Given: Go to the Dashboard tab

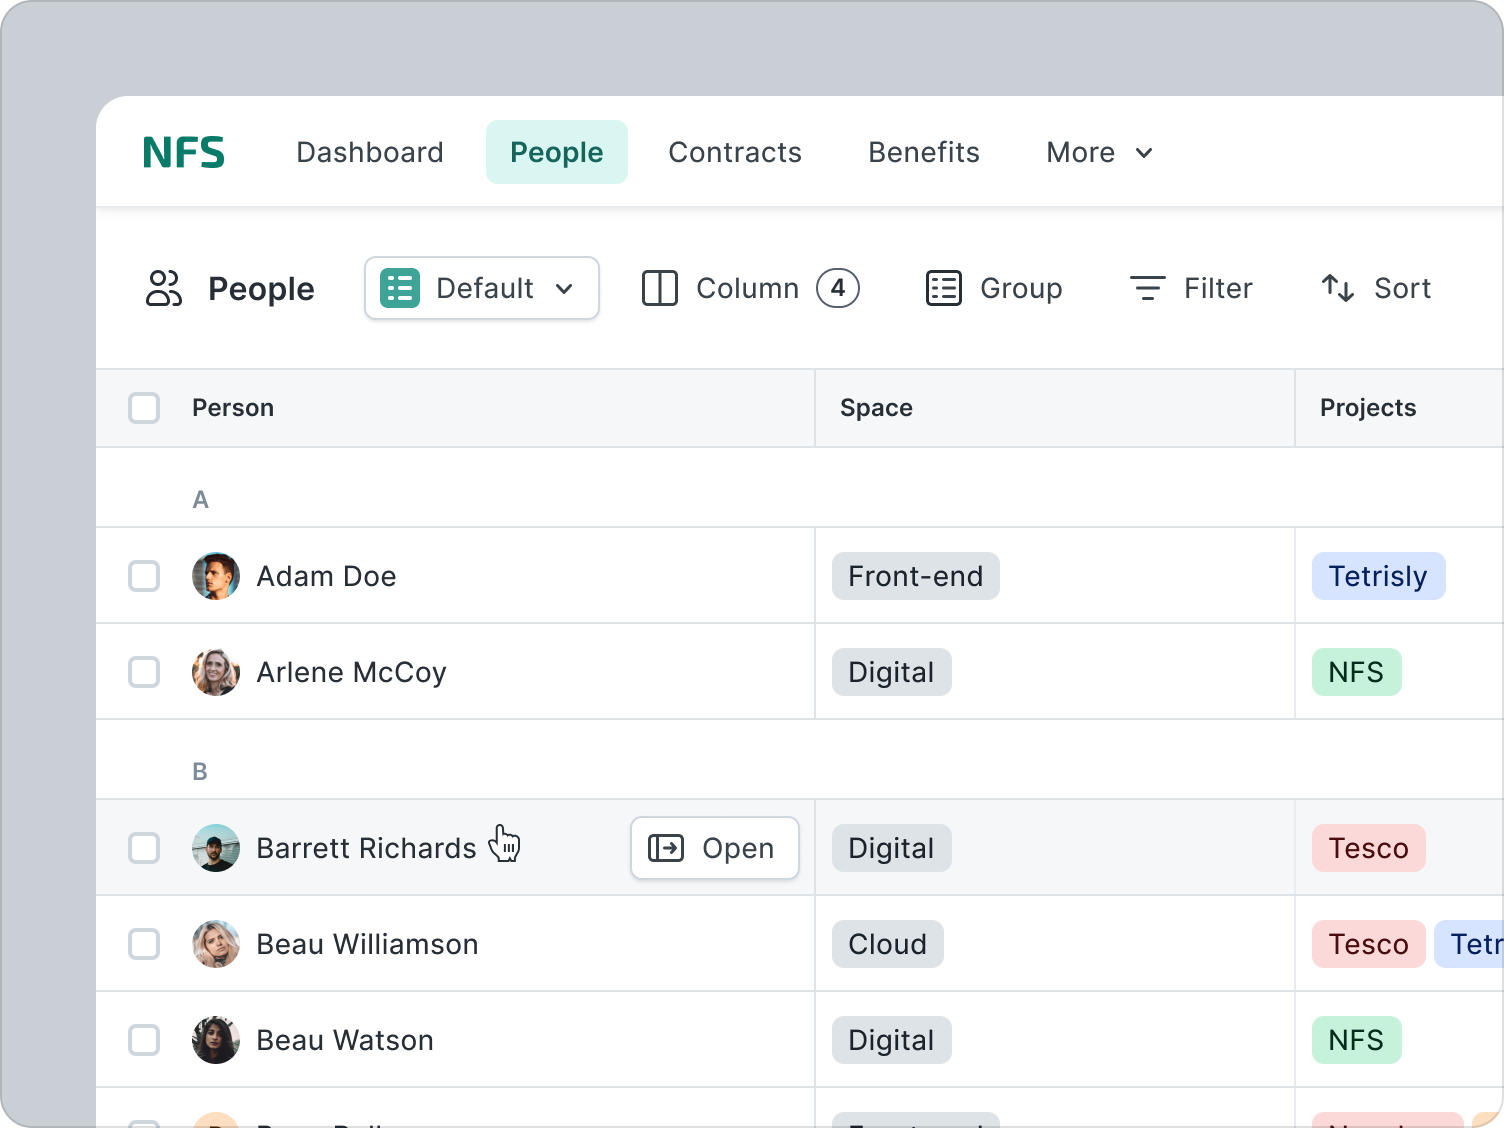Looking at the screenshot, I should [370, 152].
